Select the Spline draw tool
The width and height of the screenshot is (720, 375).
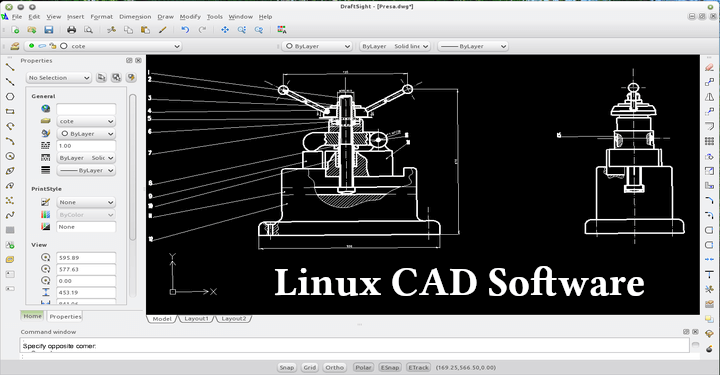(x=10, y=215)
